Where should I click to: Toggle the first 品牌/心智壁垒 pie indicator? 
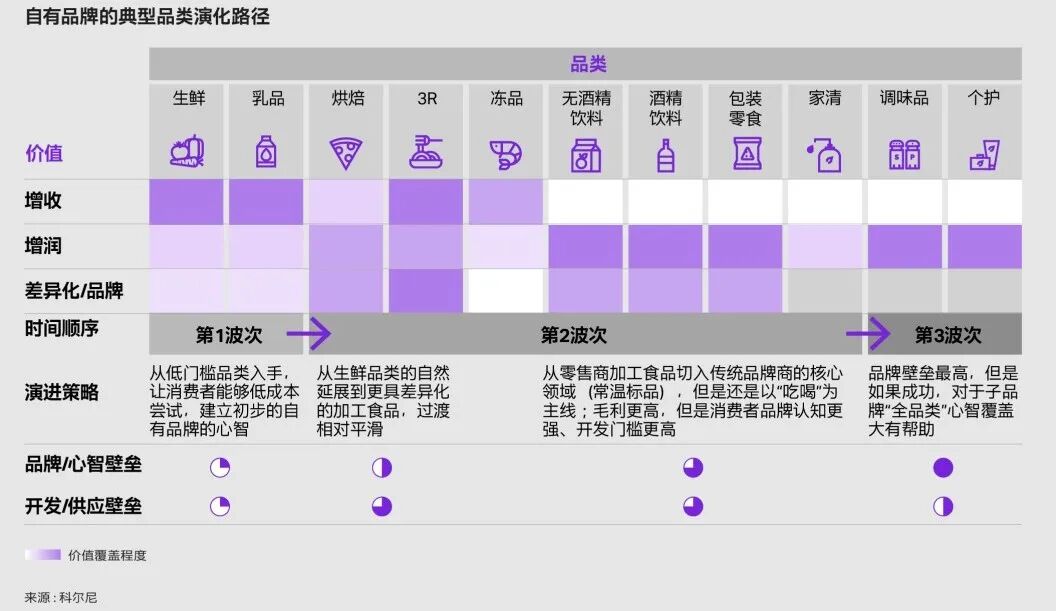pyautogui.click(x=219, y=466)
